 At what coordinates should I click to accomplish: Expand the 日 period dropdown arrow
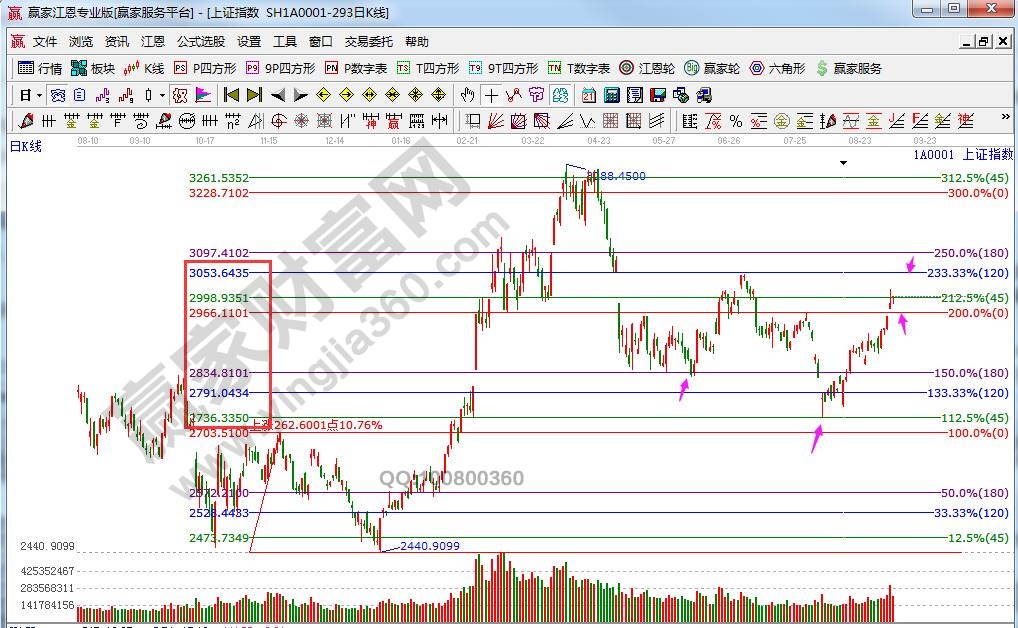pyautogui.click(x=39, y=95)
